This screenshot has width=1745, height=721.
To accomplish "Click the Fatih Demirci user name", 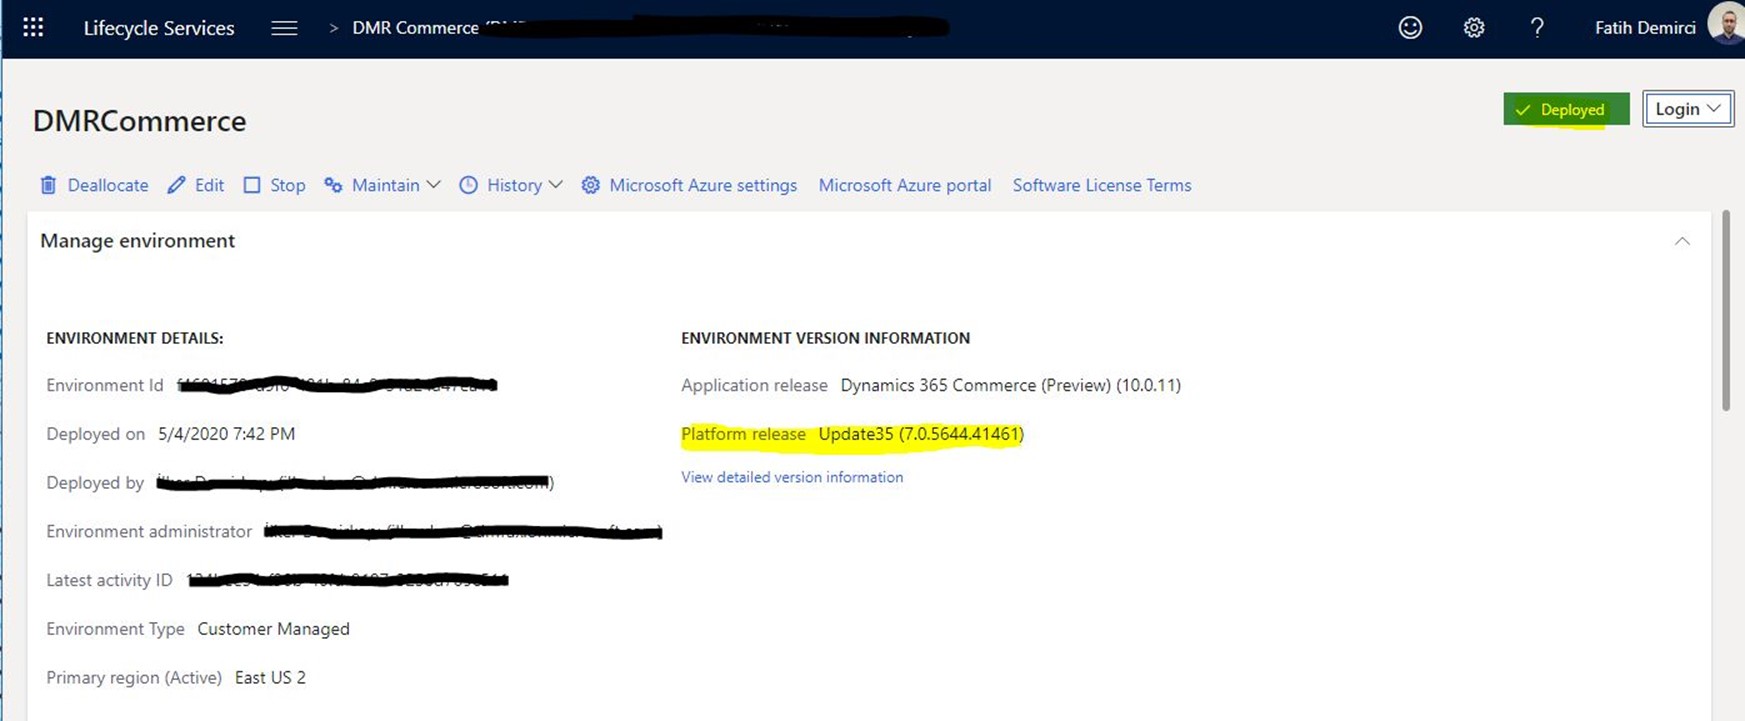I will click(x=1645, y=28).
